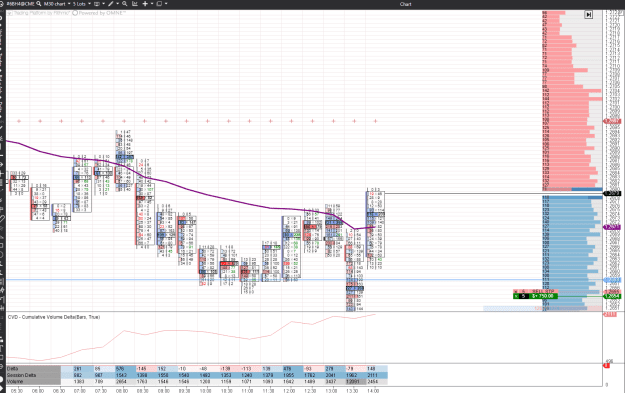Click the chart type icon in toolbar
This screenshot has height=393, width=625.
97,4
